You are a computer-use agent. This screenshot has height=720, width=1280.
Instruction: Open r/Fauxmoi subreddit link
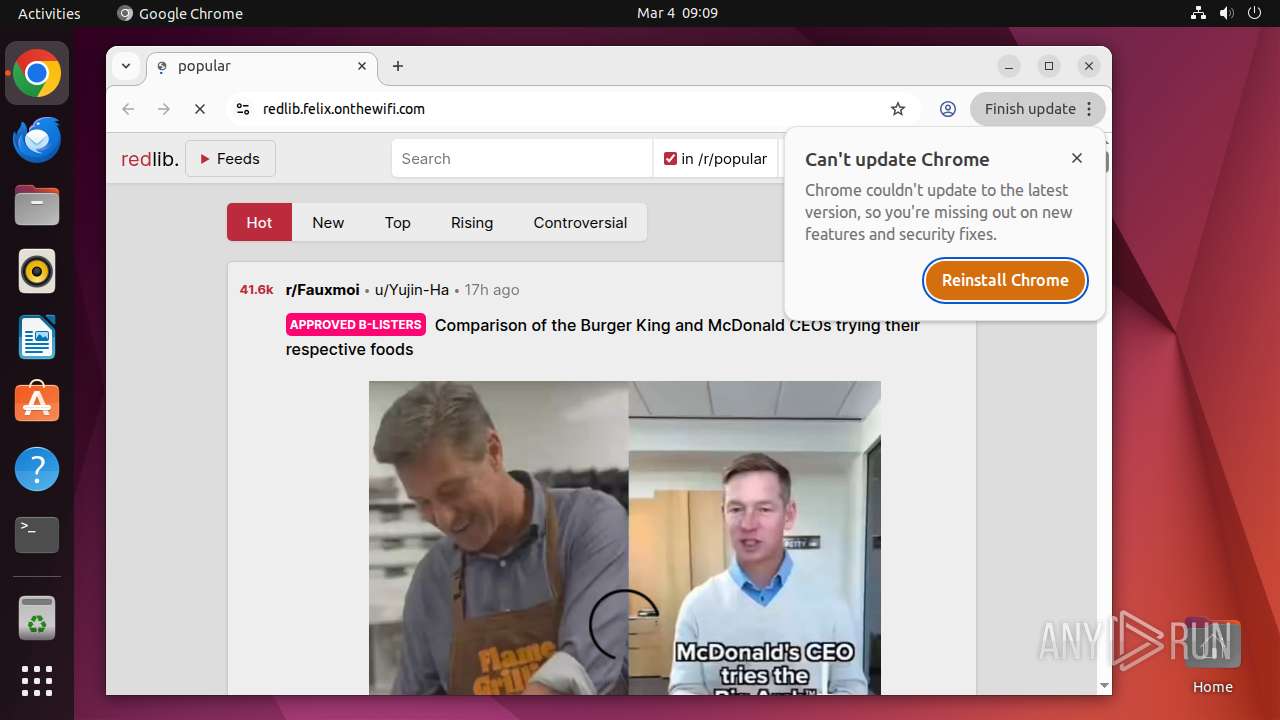[322, 290]
